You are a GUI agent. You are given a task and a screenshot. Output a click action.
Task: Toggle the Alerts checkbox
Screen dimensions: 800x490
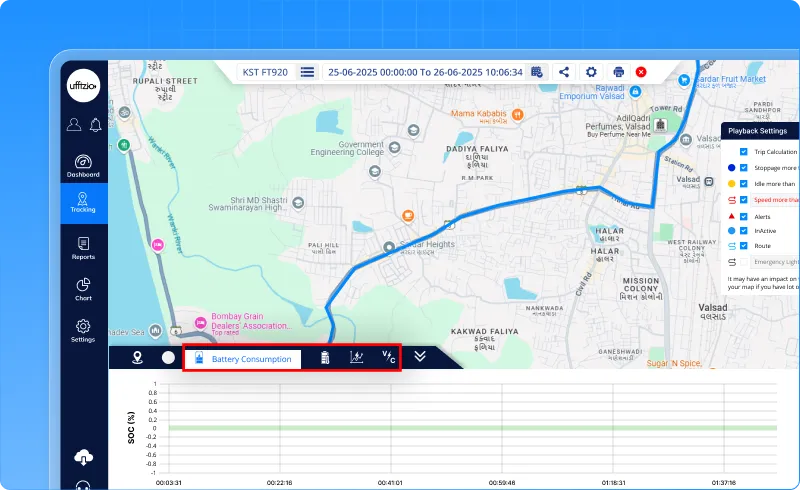tap(743, 215)
